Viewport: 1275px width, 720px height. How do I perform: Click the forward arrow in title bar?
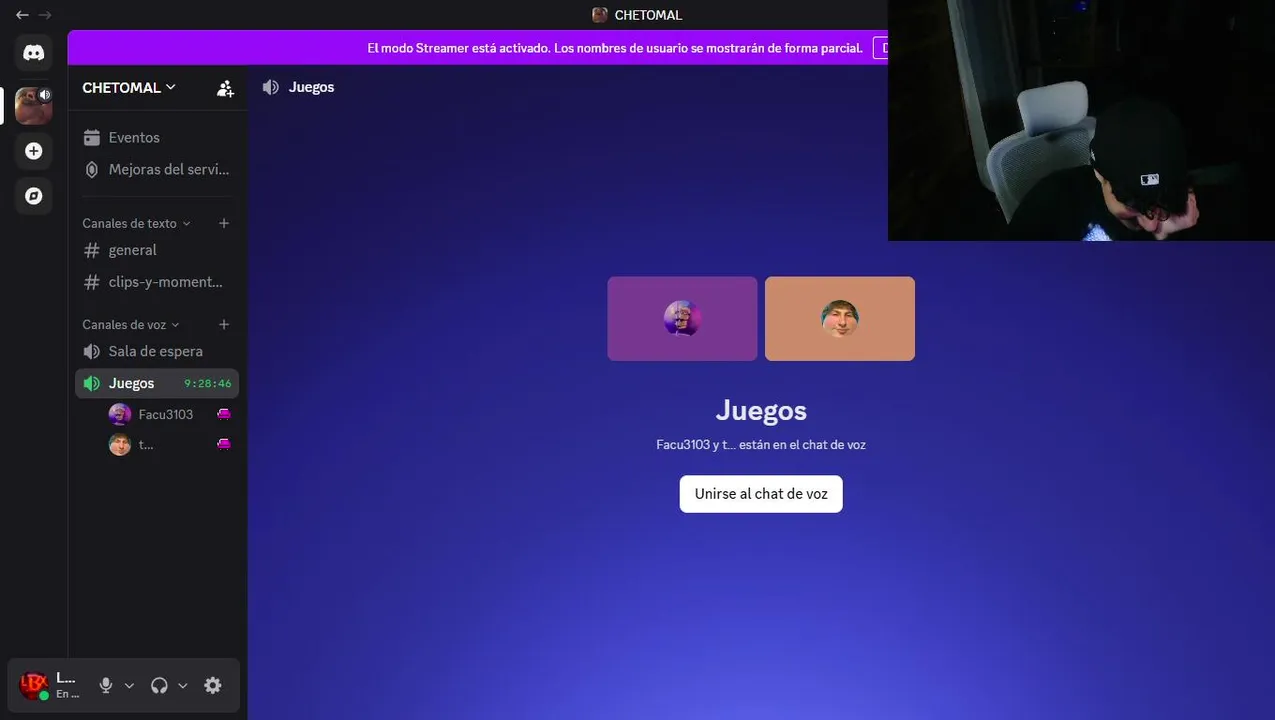point(44,15)
